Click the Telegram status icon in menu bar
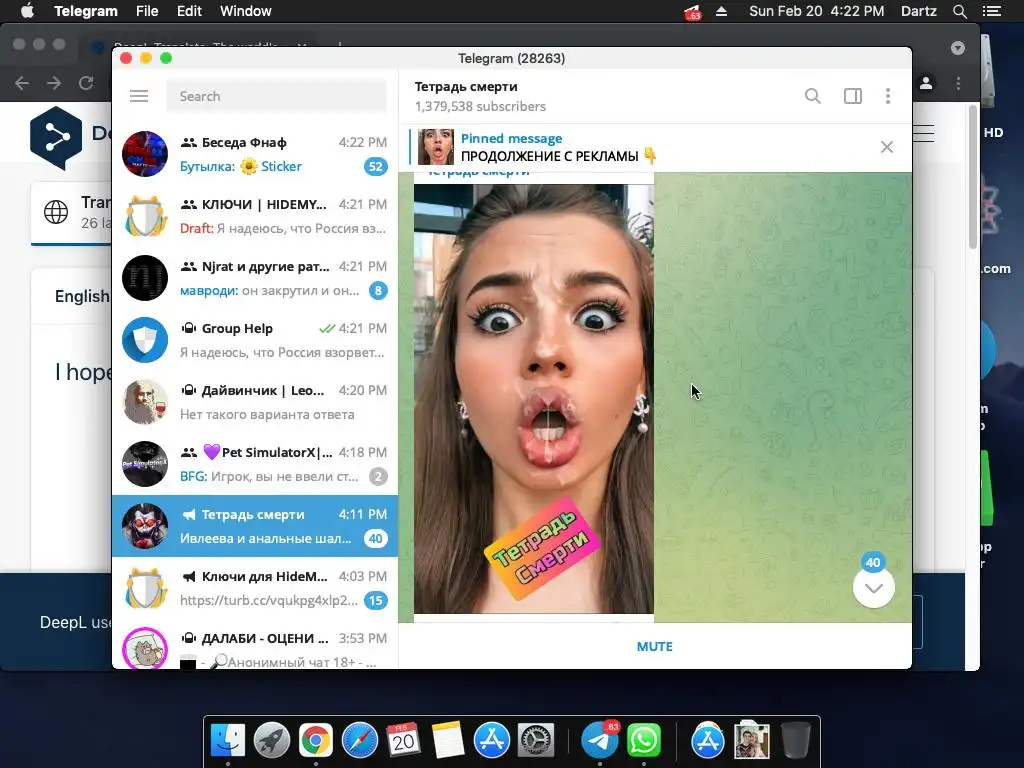 pos(692,12)
